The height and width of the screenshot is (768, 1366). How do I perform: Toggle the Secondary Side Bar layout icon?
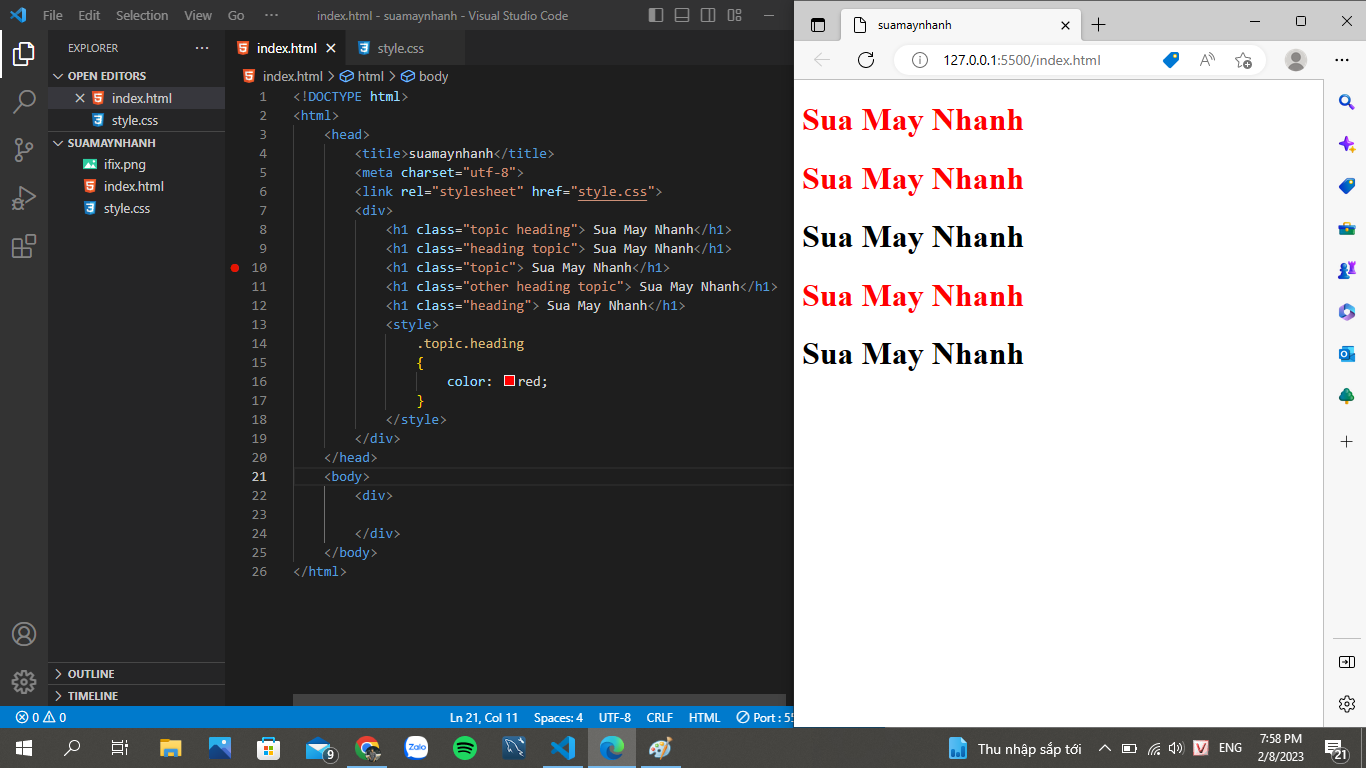(708, 15)
